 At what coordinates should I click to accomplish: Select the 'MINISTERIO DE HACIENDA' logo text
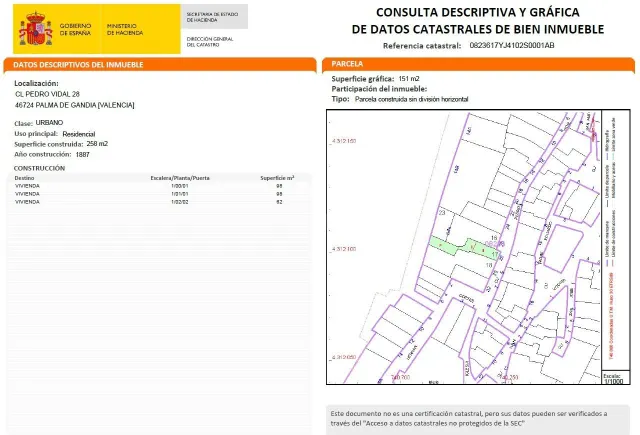[x=125, y=29]
